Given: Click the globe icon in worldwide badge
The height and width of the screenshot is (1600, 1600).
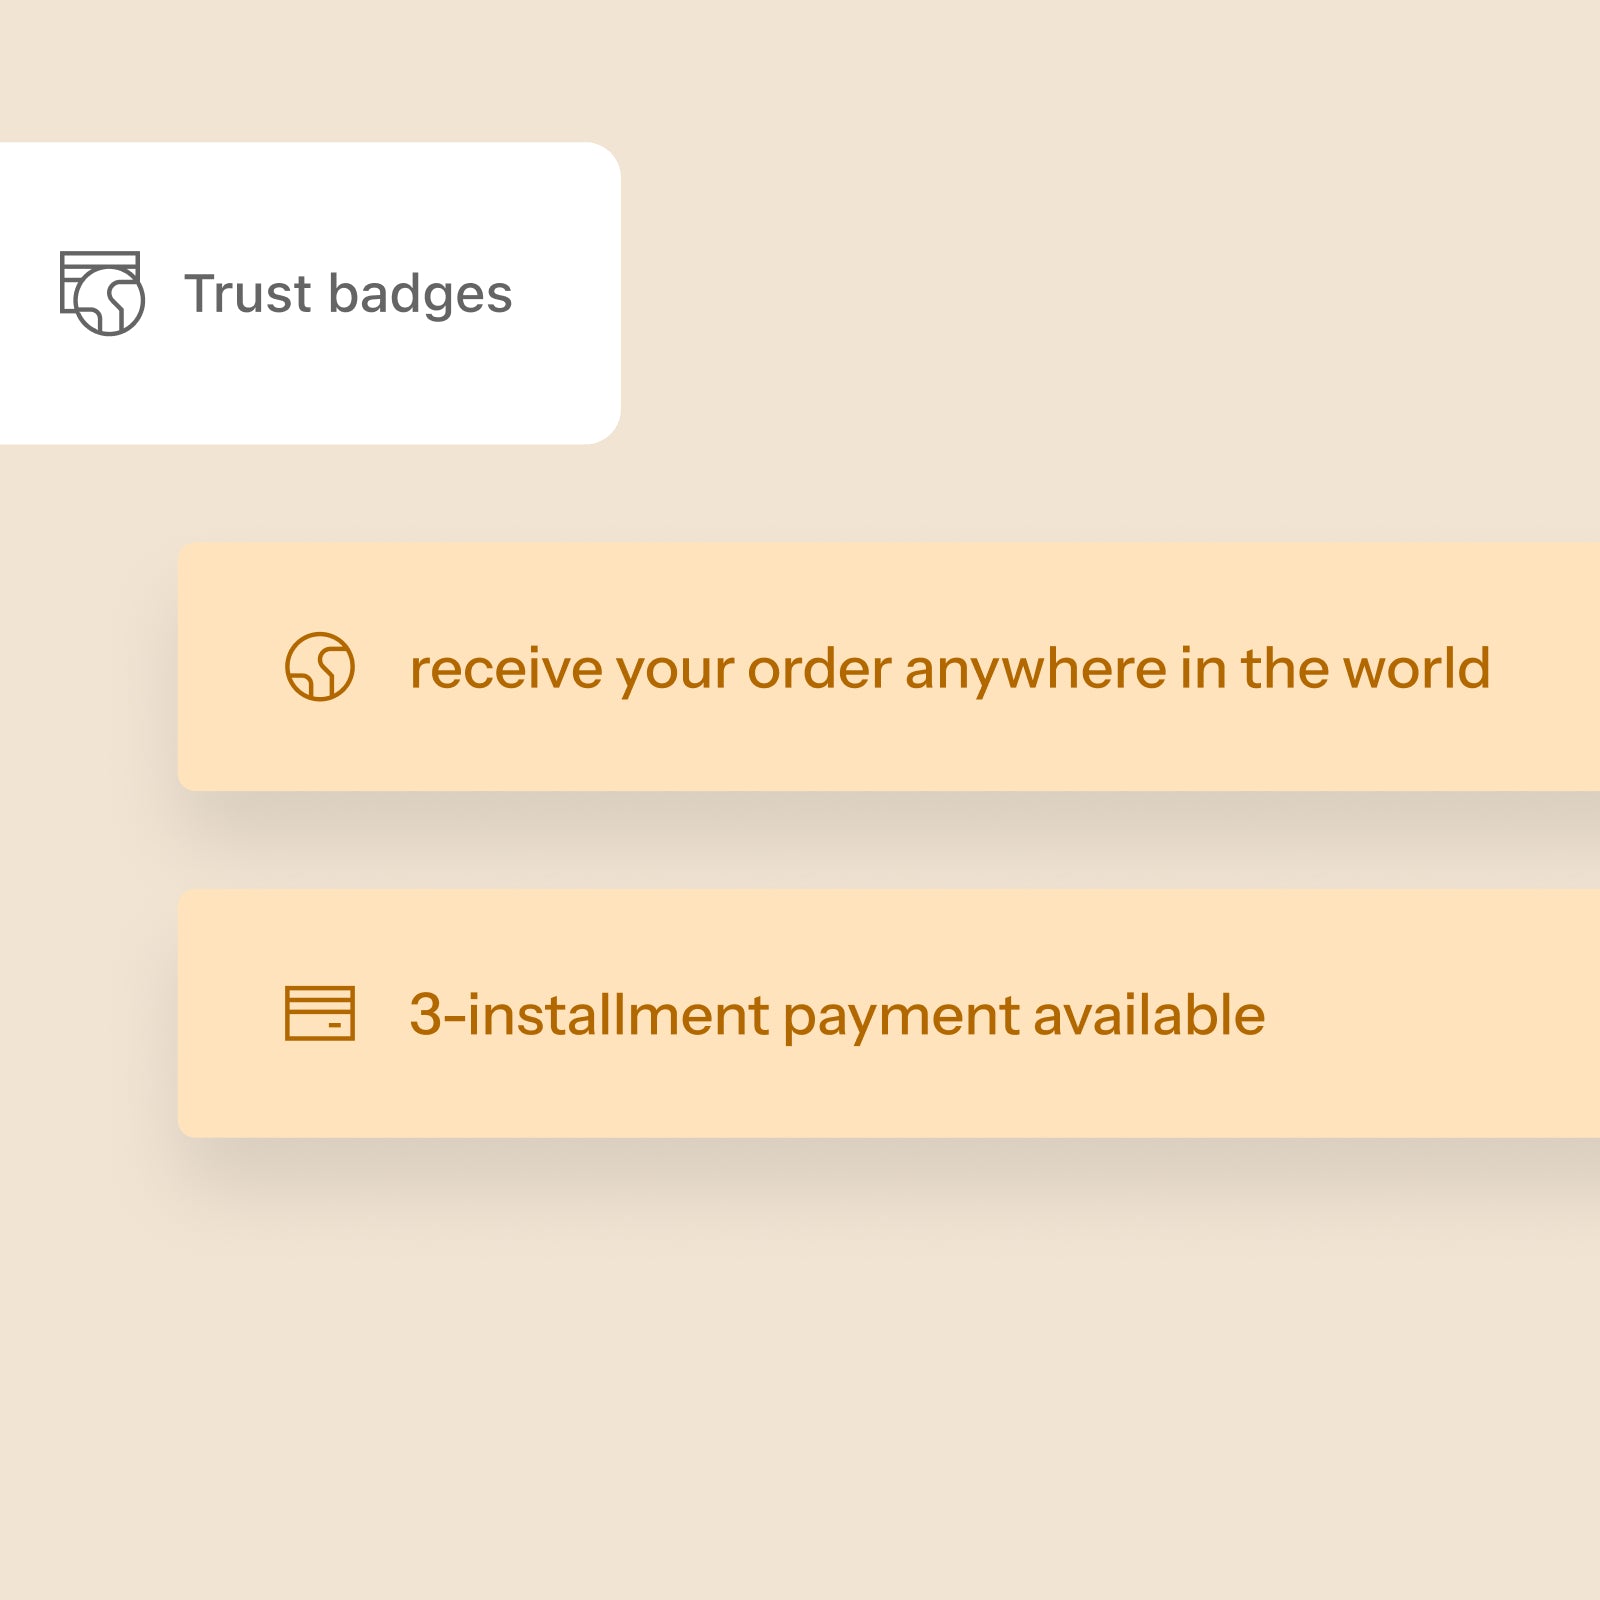Looking at the screenshot, I should pos(320,666).
